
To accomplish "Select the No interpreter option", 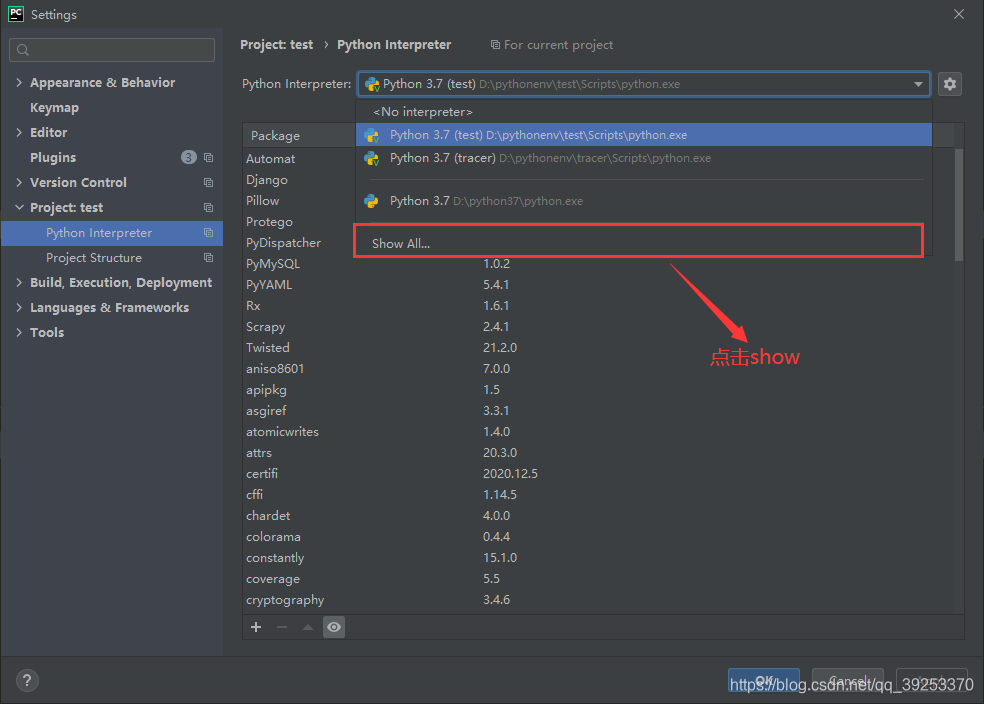I will point(644,112).
